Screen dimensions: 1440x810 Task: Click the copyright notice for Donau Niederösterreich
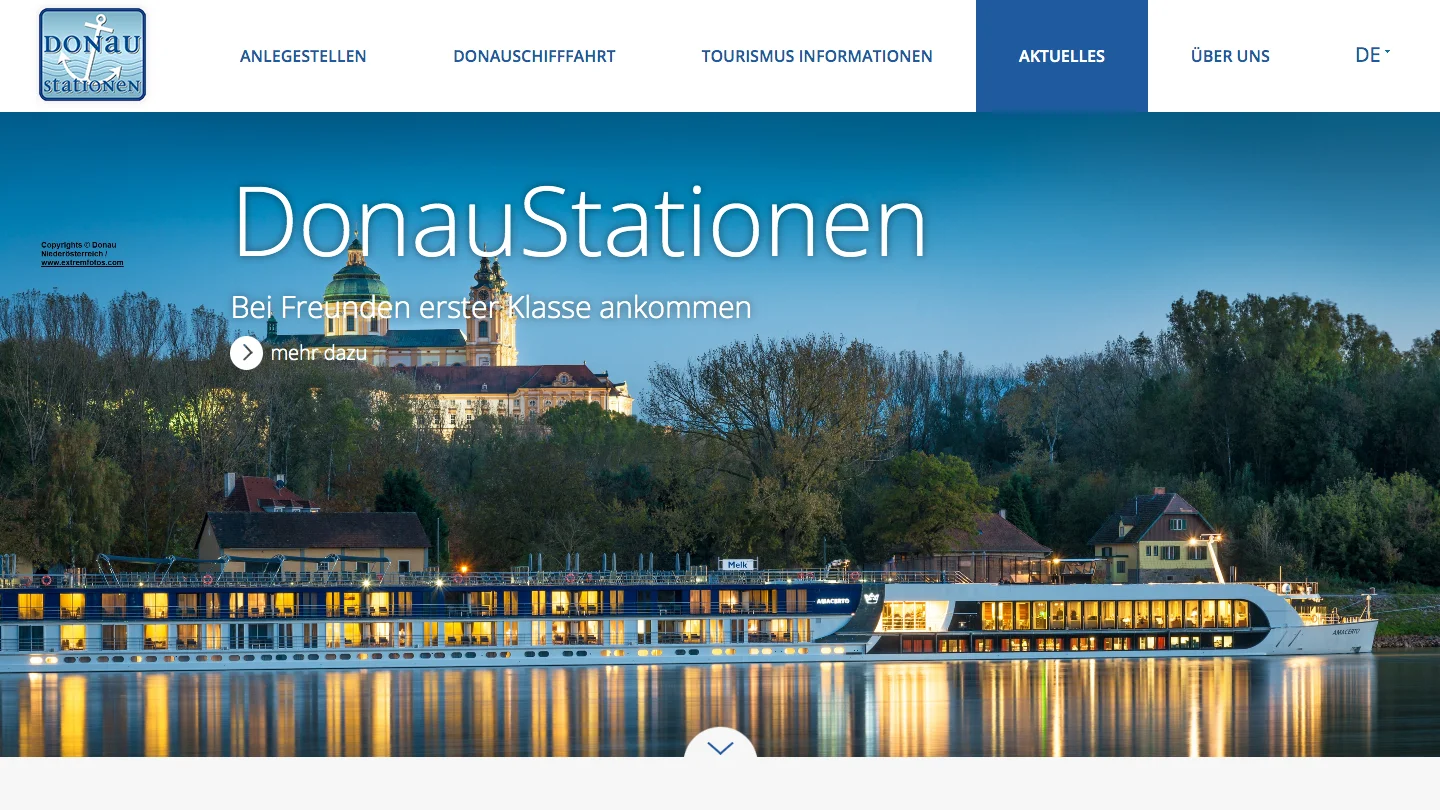point(80,250)
